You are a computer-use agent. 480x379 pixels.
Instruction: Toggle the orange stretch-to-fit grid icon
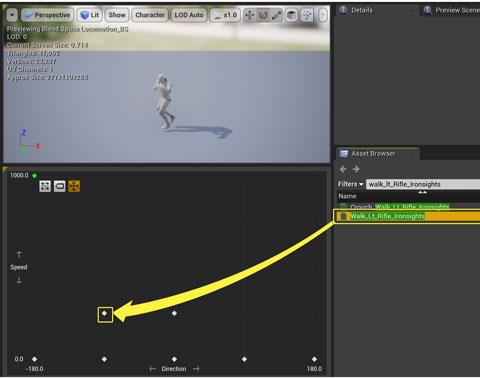74,186
